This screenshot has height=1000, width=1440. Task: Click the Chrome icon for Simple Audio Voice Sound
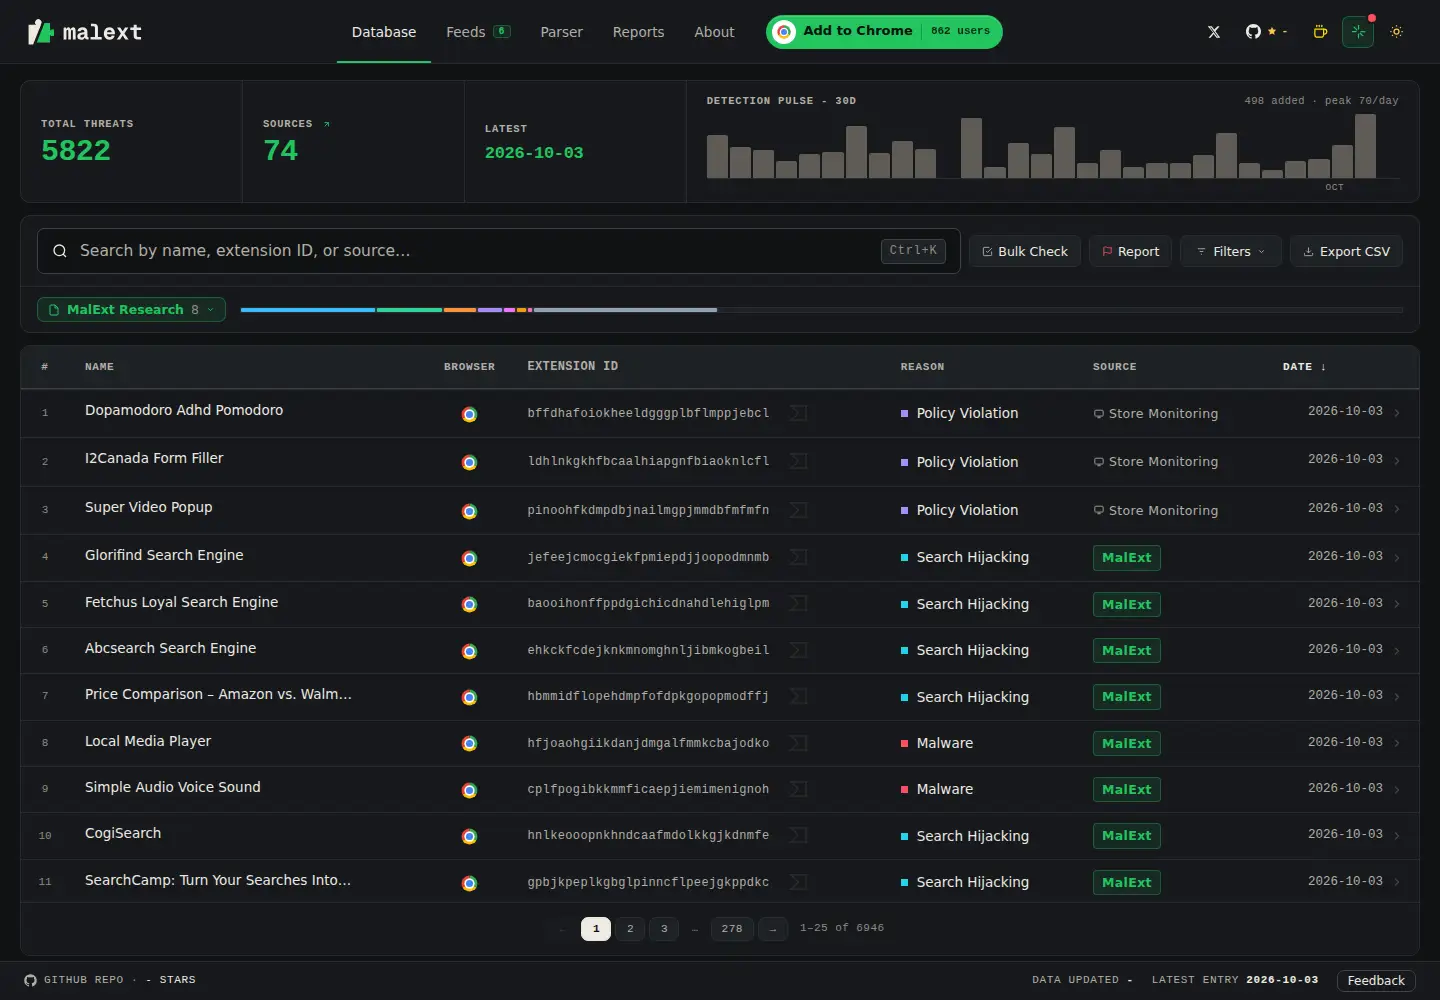point(469,790)
